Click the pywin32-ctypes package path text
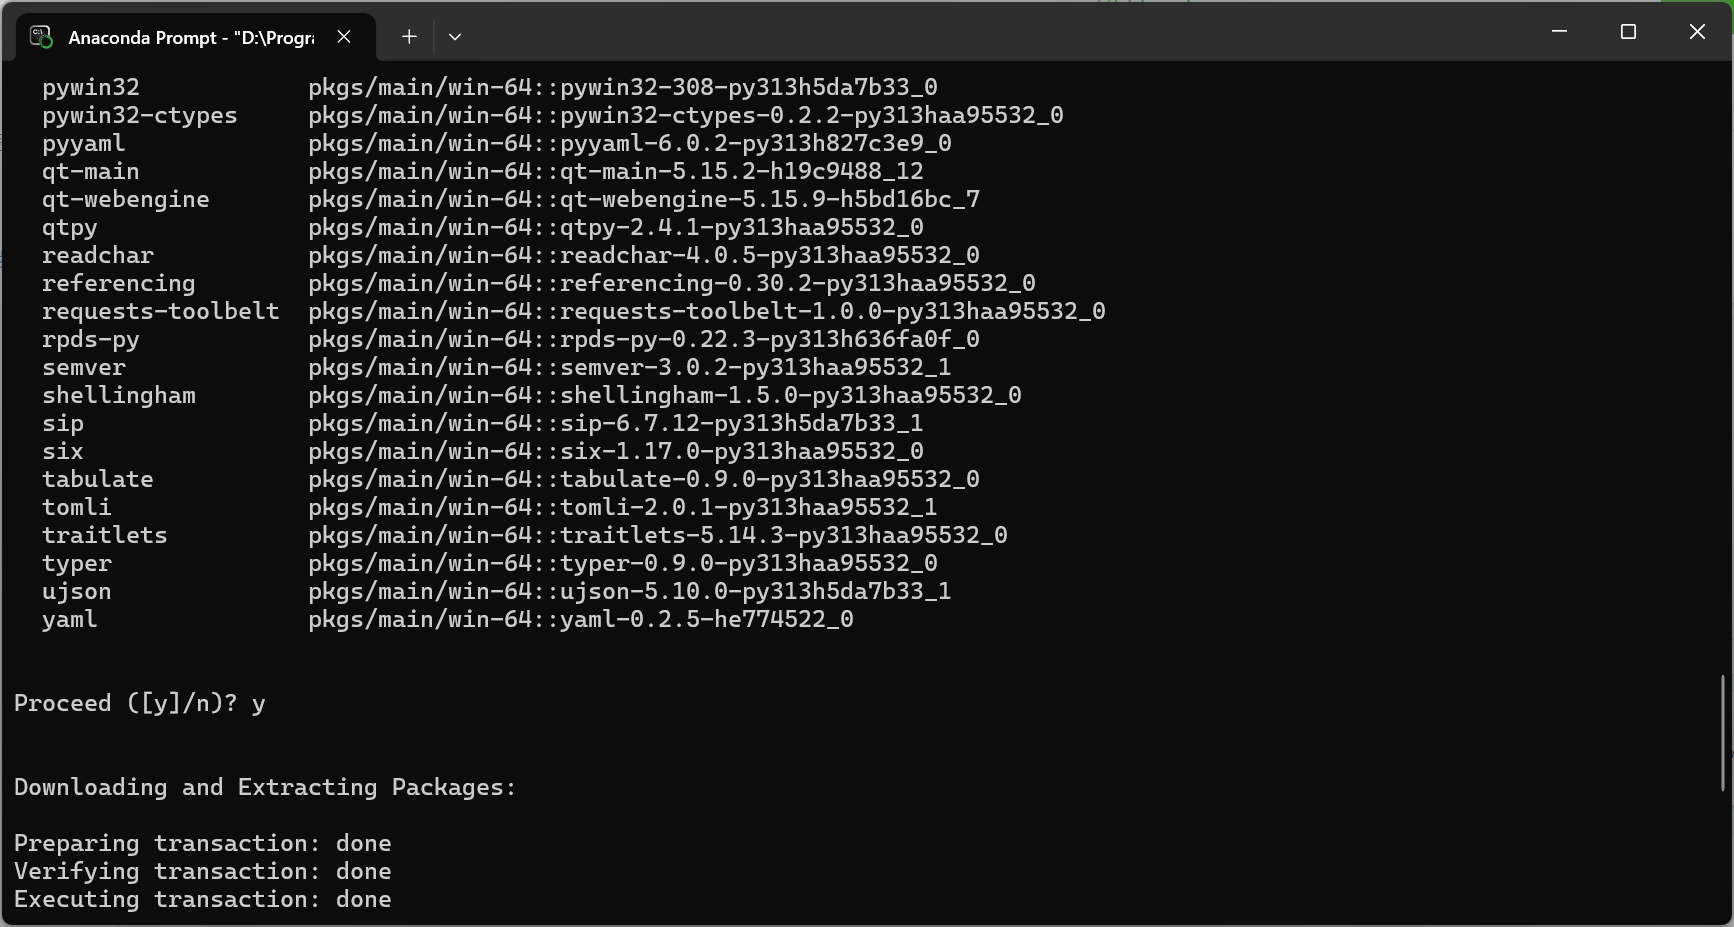Image resolution: width=1734 pixels, height=927 pixels. click(x=686, y=115)
